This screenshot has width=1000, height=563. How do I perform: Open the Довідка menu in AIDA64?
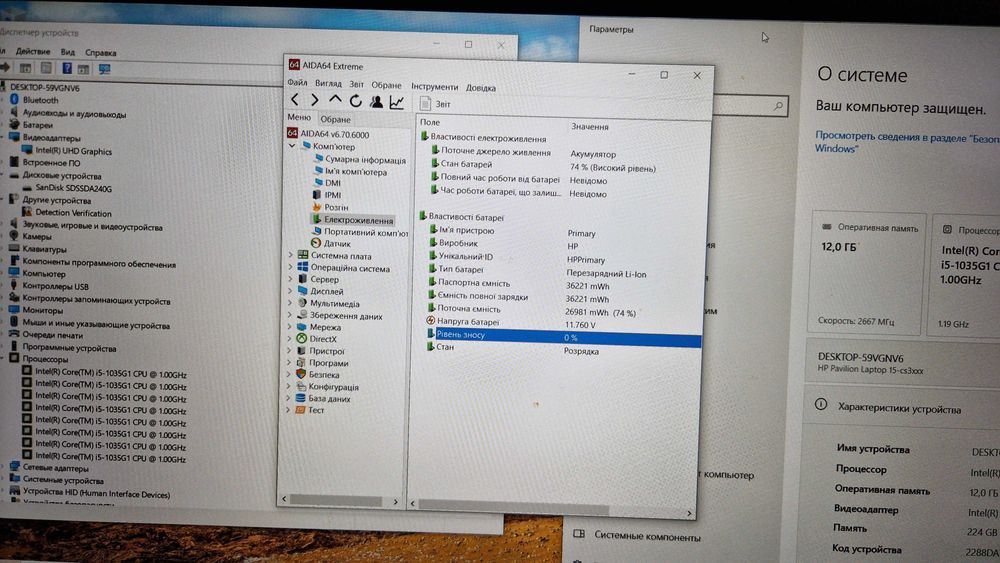click(x=481, y=88)
